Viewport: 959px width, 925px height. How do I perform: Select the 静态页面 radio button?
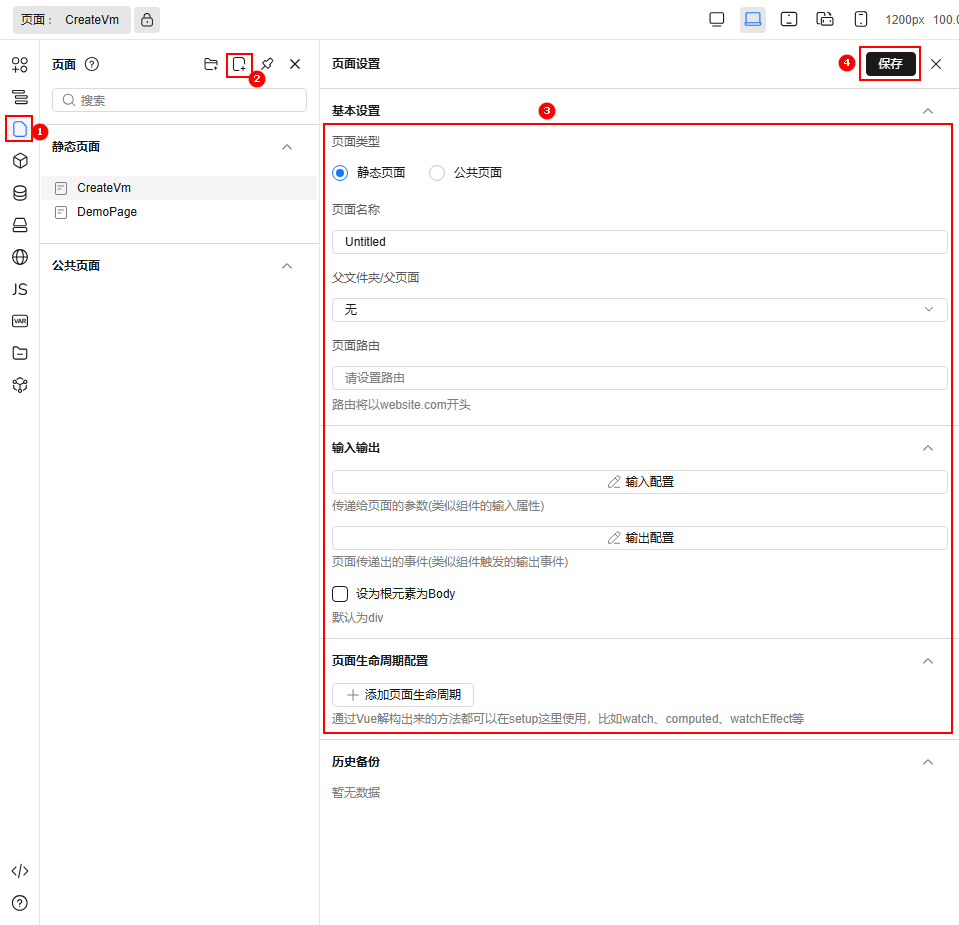pyautogui.click(x=339, y=172)
